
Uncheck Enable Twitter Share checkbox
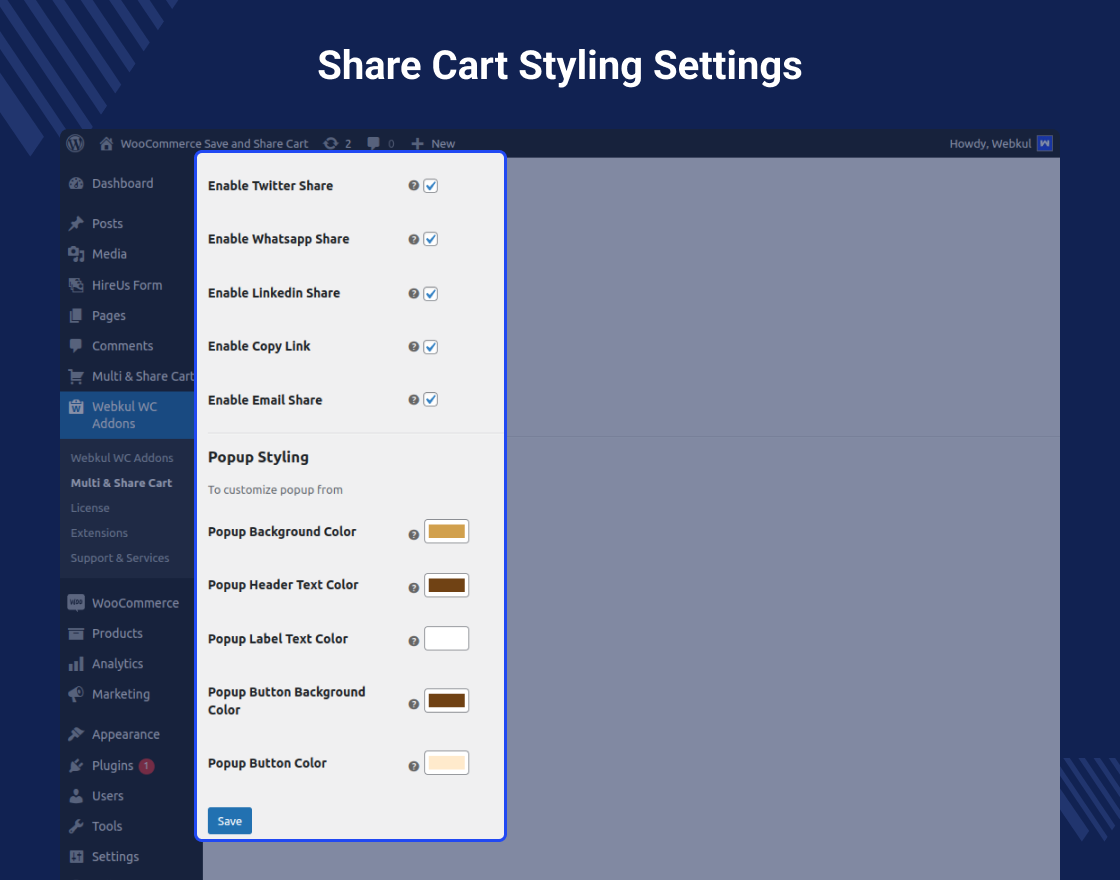[431, 186]
